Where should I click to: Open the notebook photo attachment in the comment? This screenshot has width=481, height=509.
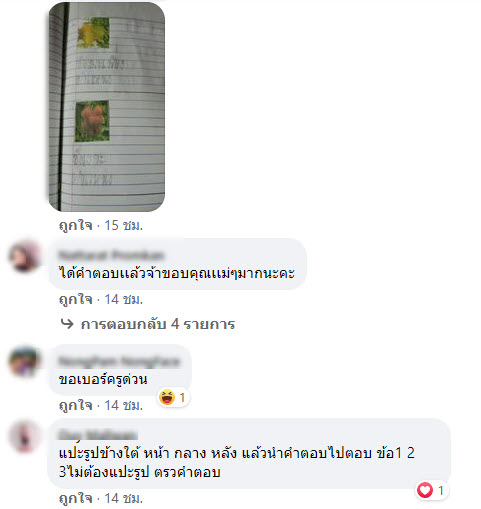[107, 107]
